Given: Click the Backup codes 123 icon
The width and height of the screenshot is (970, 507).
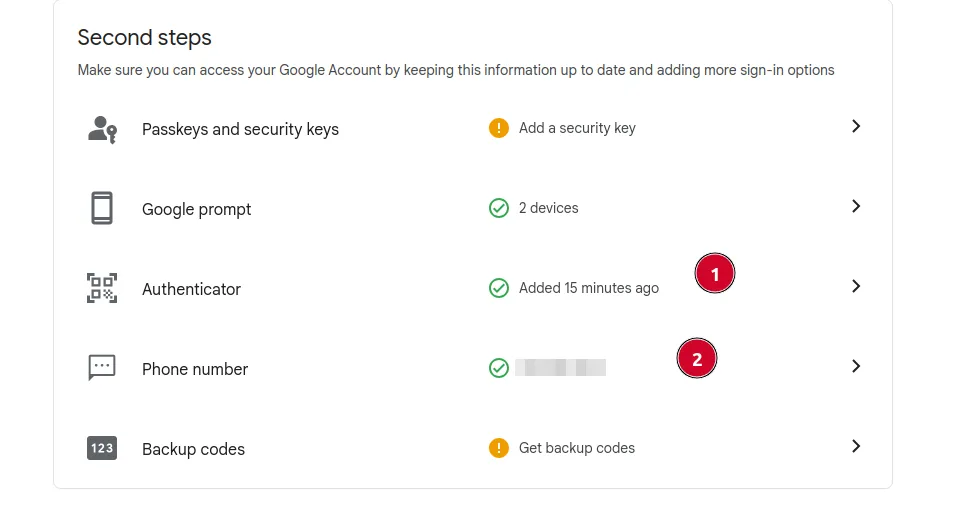Looking at the screenshot, I should 102,448.
